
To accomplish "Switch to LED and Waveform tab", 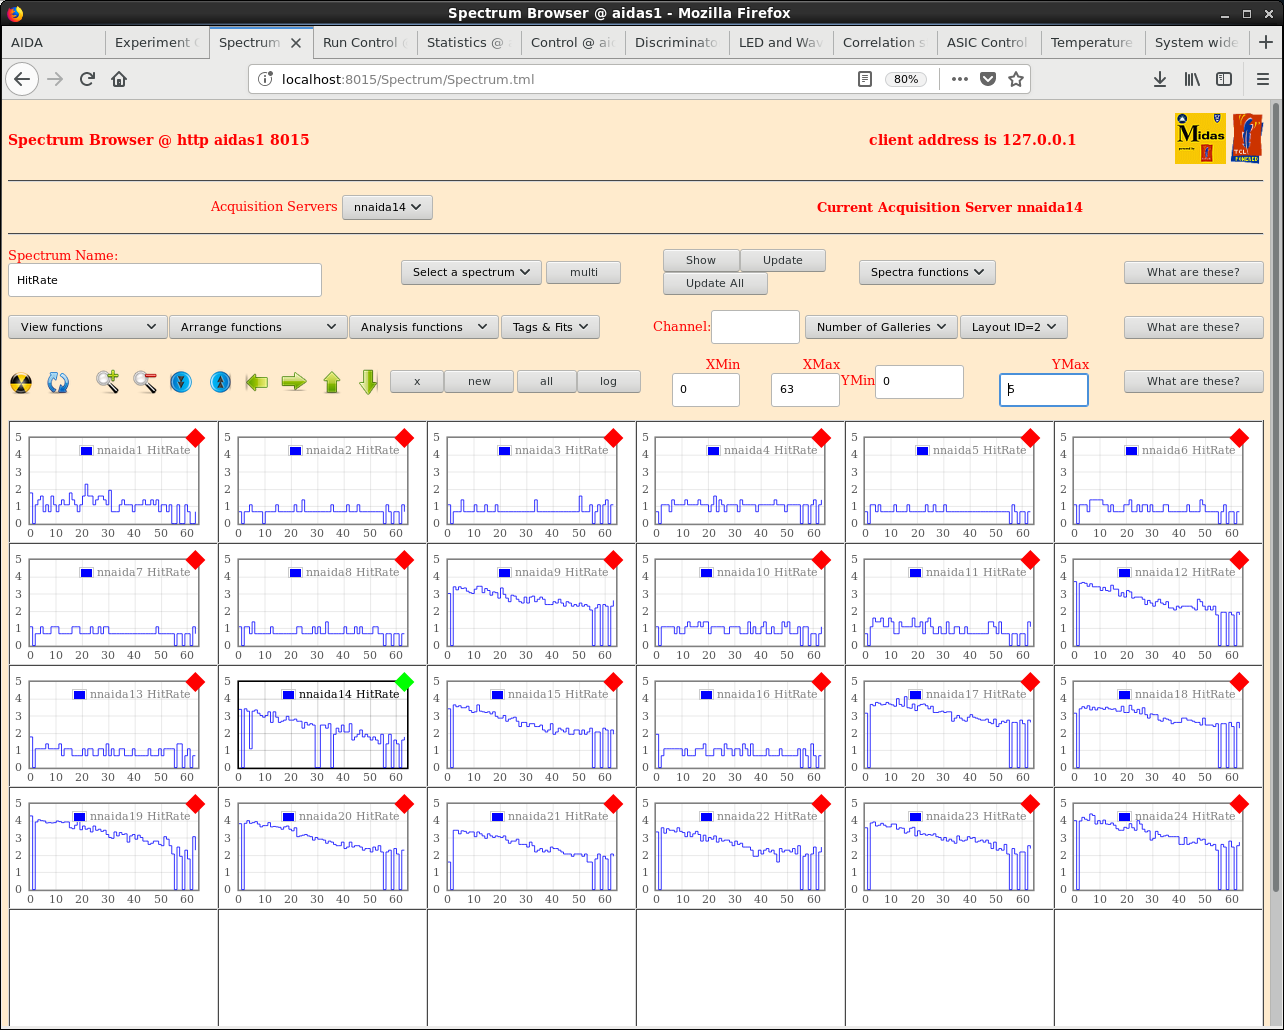I will click(781, 42).
